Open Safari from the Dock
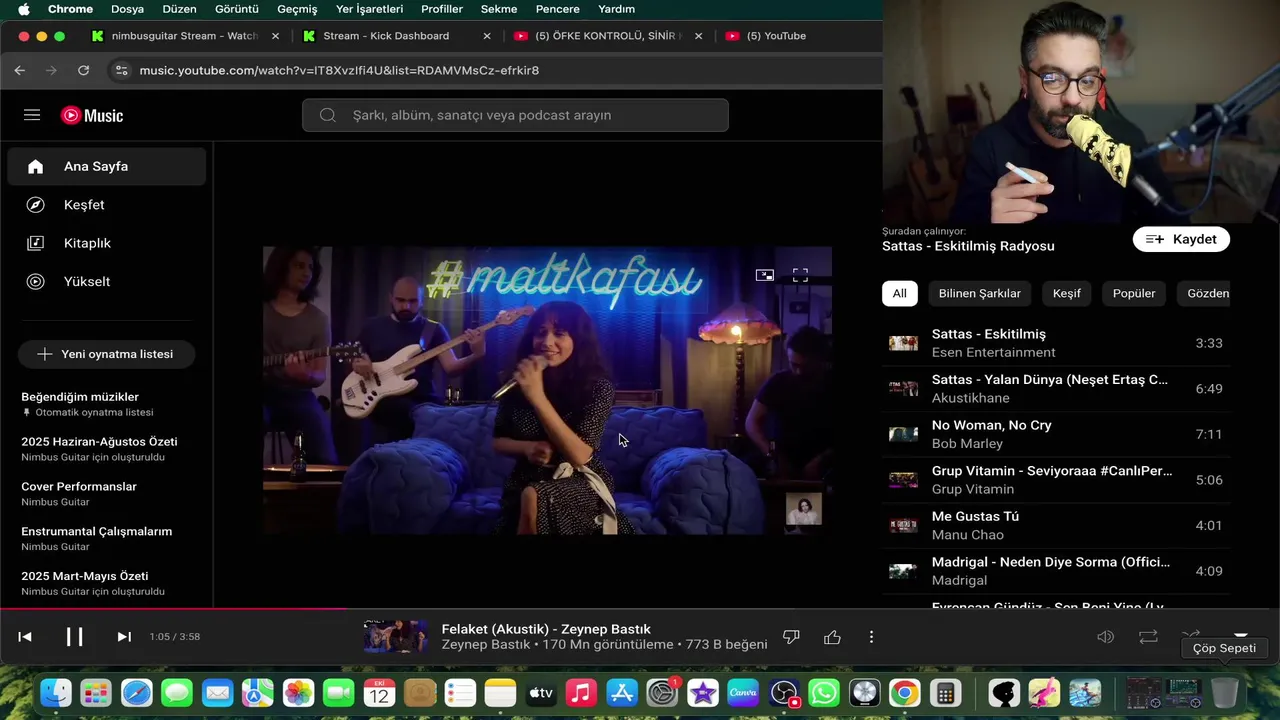The image size is (1280, 720). point(137,692)
